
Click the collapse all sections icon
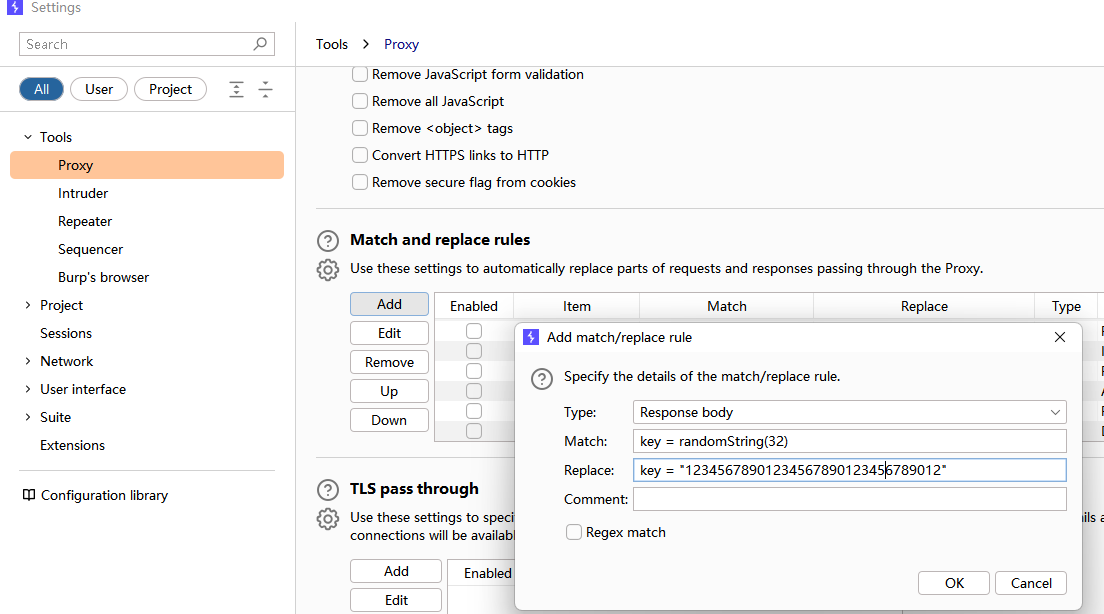click(x=265, y=89)
